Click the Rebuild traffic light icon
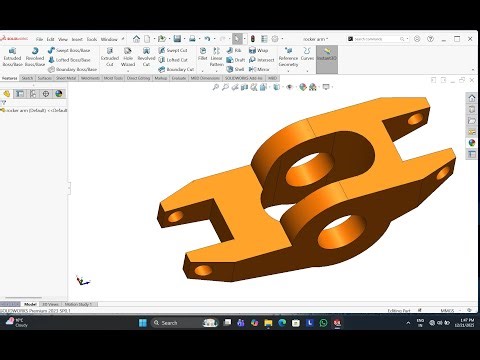 tap(253, 39)
